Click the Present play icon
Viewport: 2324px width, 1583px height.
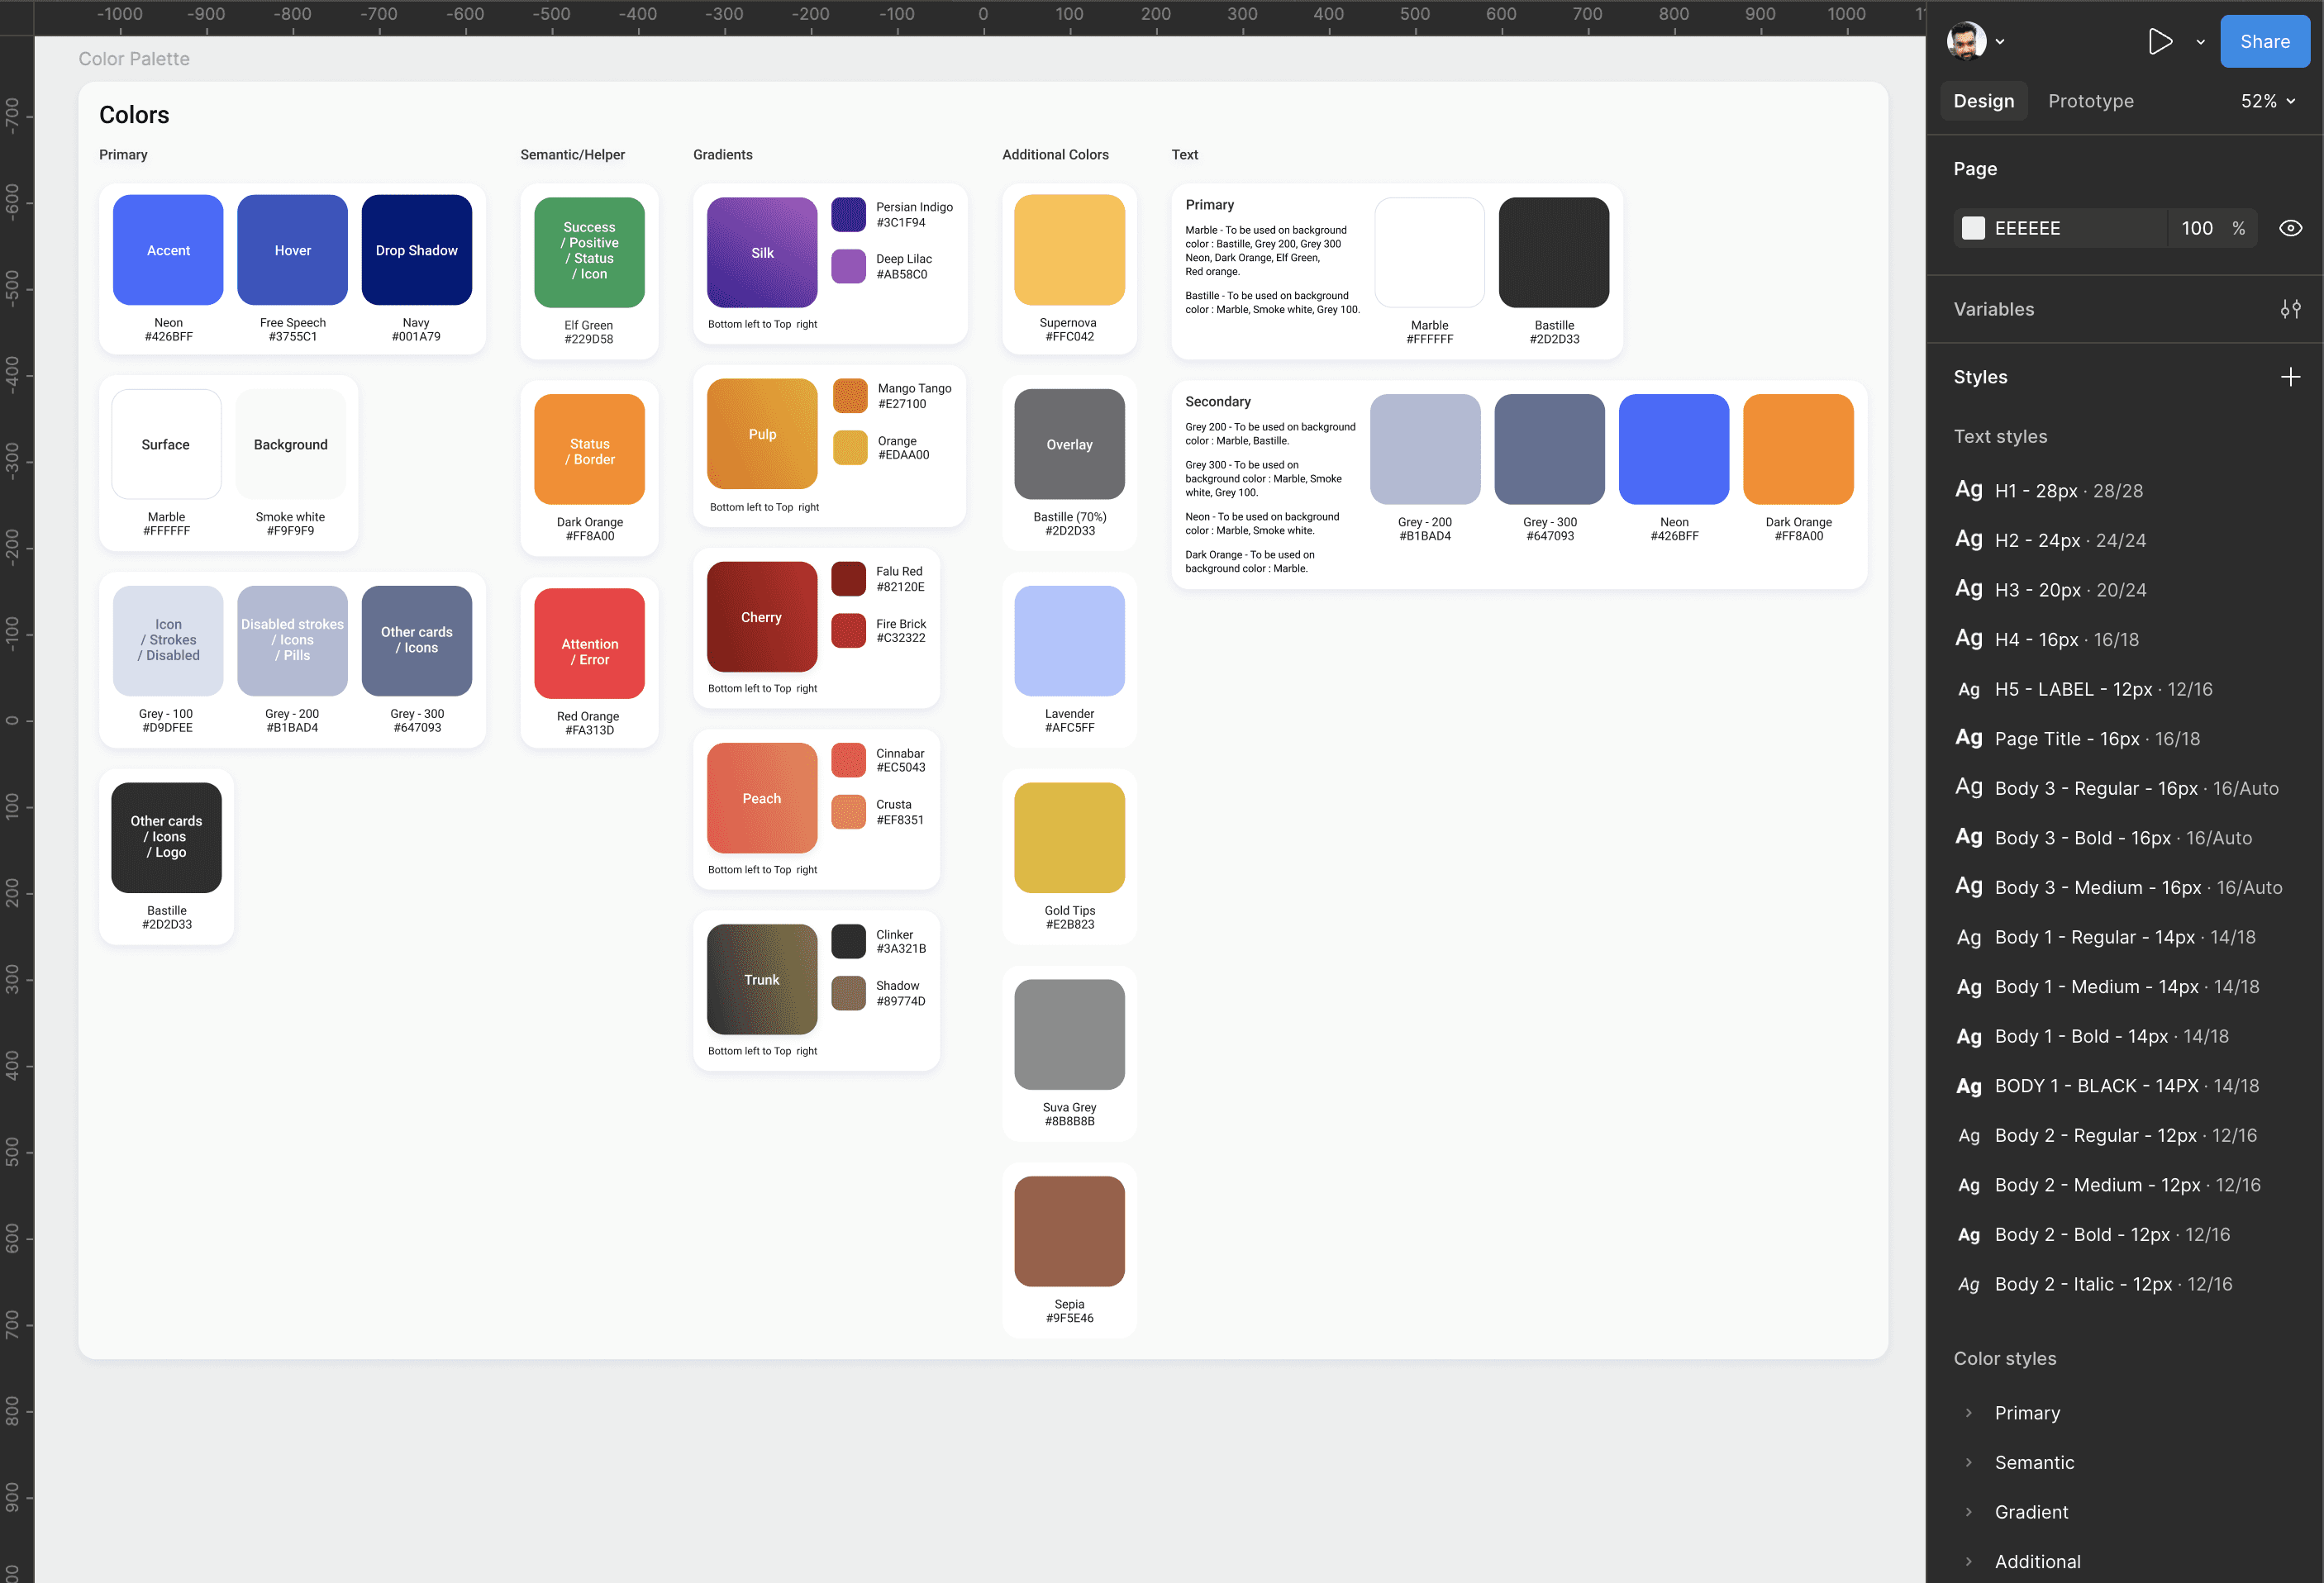point(2159,41)
